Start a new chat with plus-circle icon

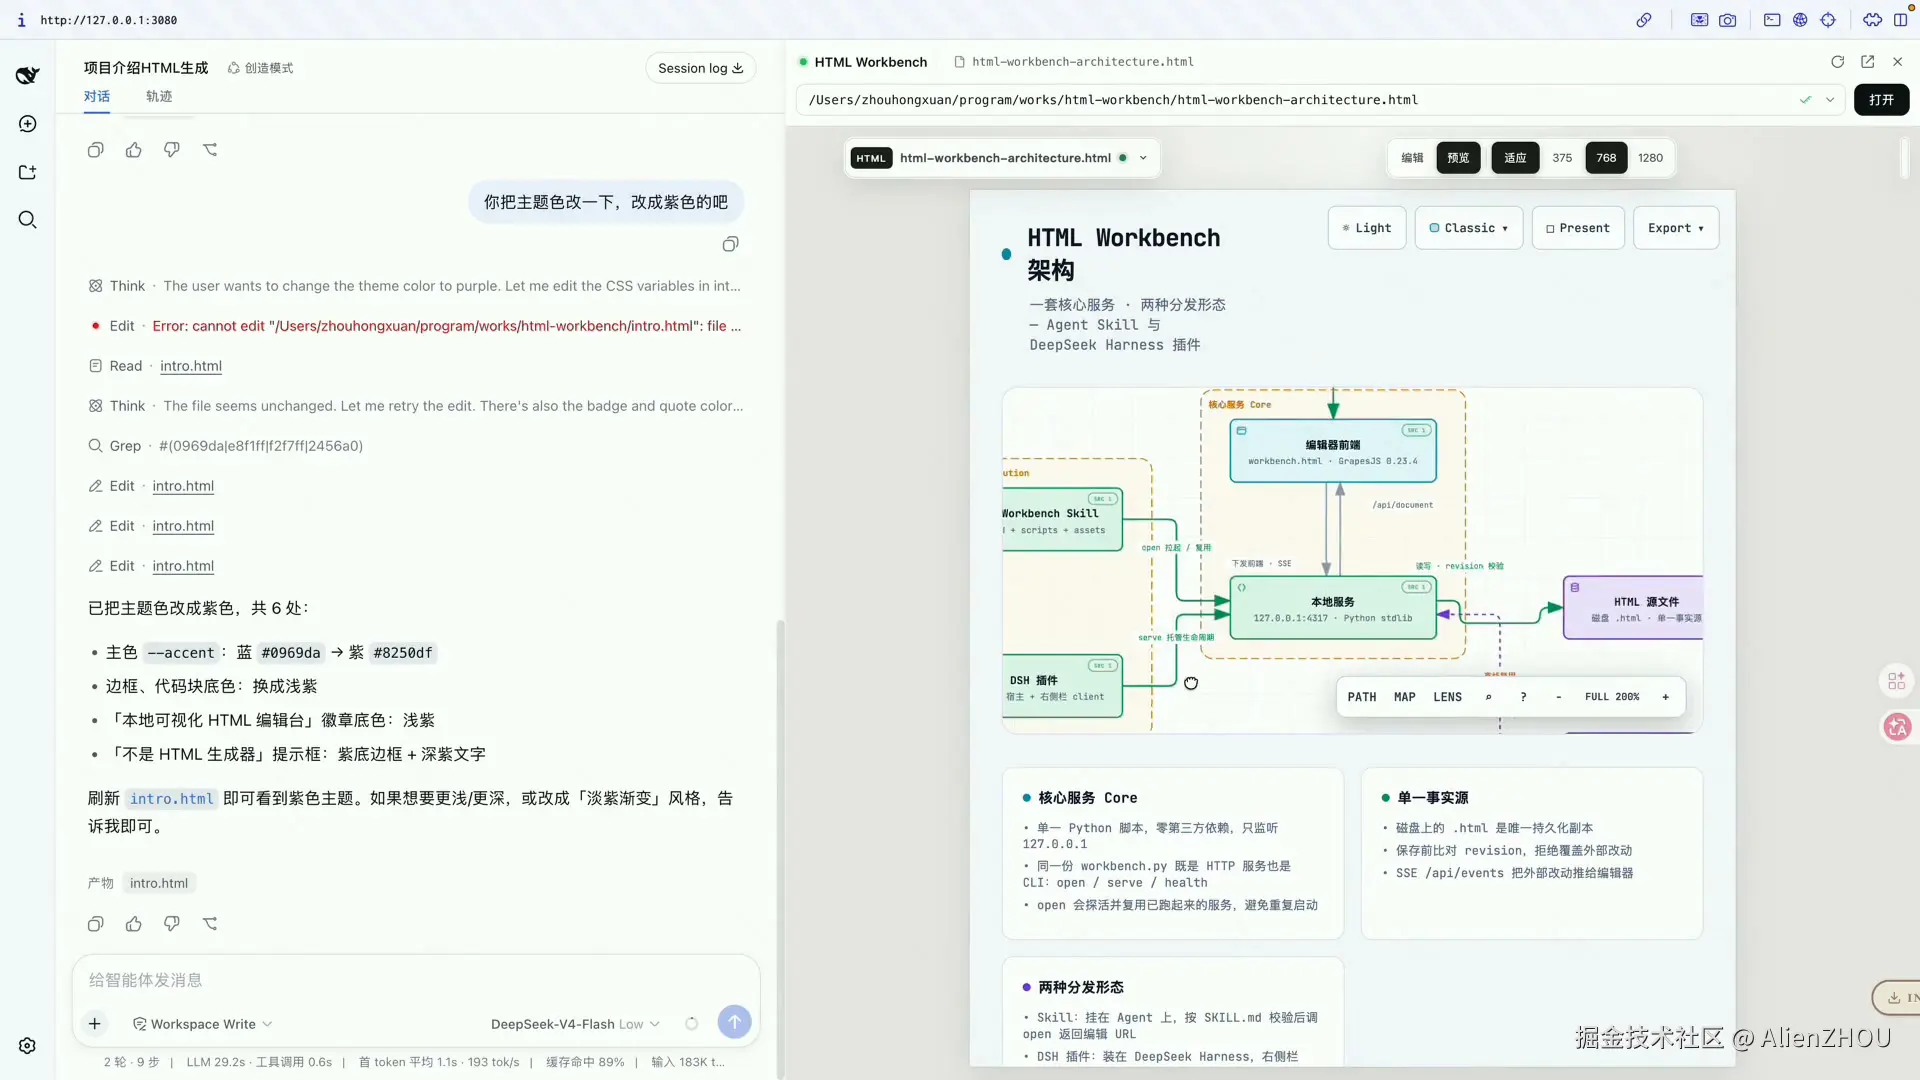[x=27, y=124]
